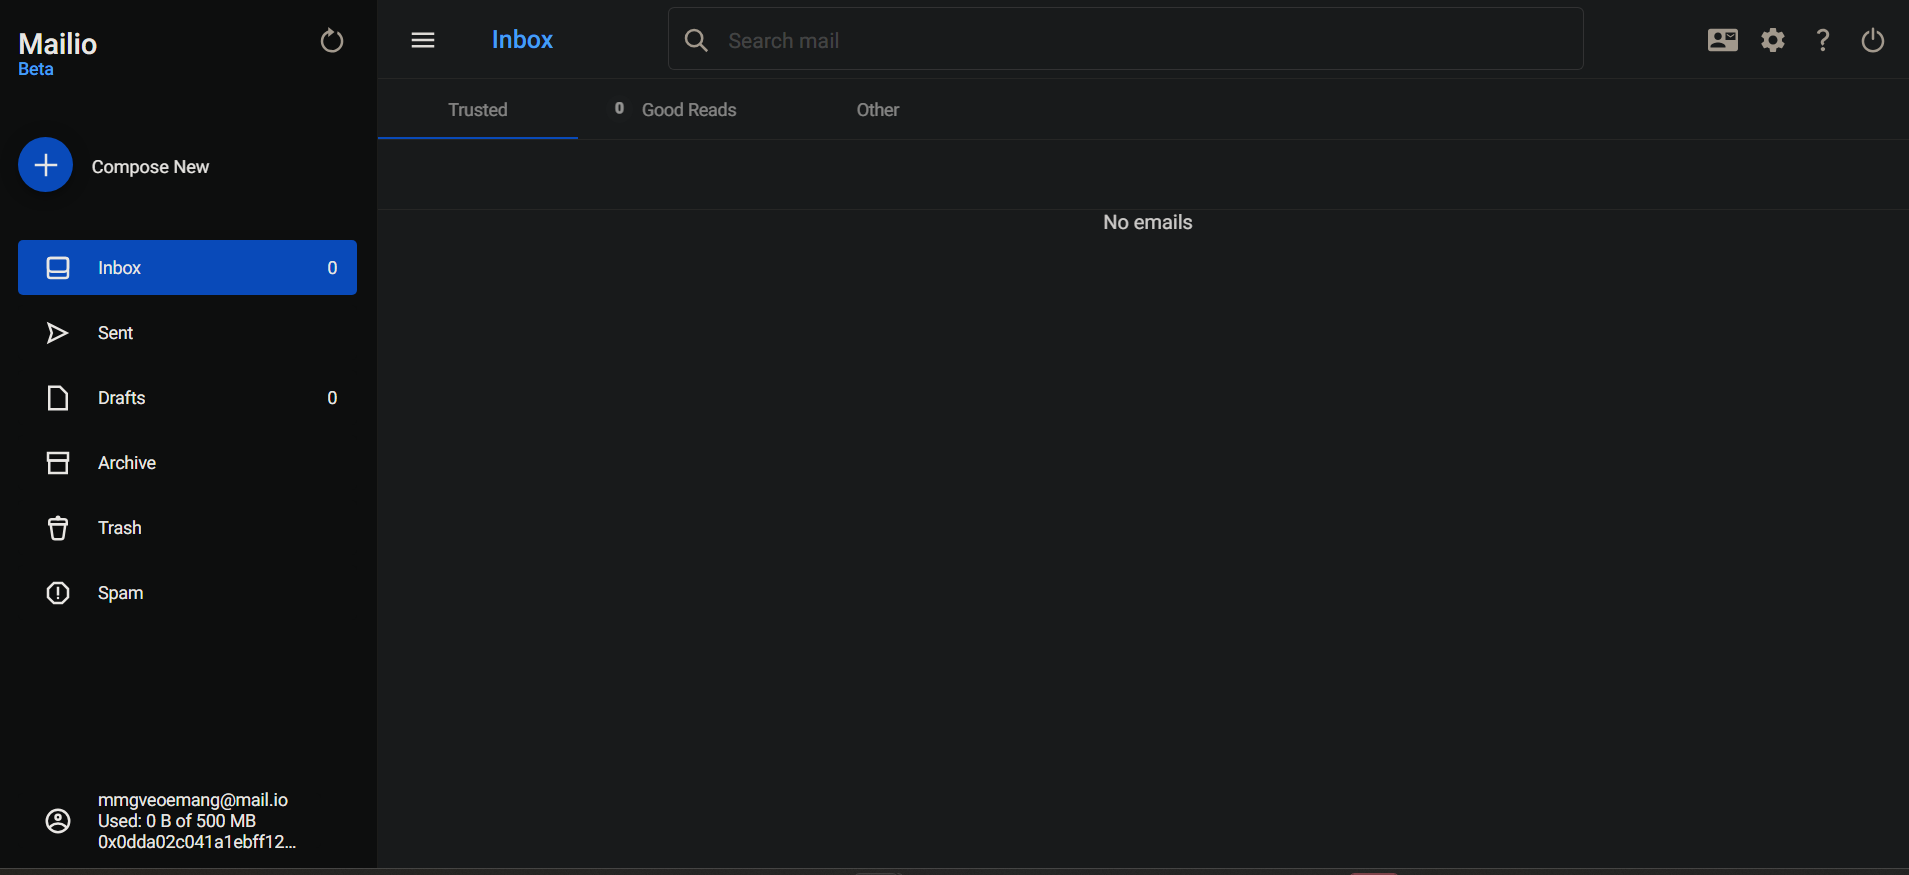Click the search magnifier icon
This screenshot has width=1909, height=875.
point(696,41)
